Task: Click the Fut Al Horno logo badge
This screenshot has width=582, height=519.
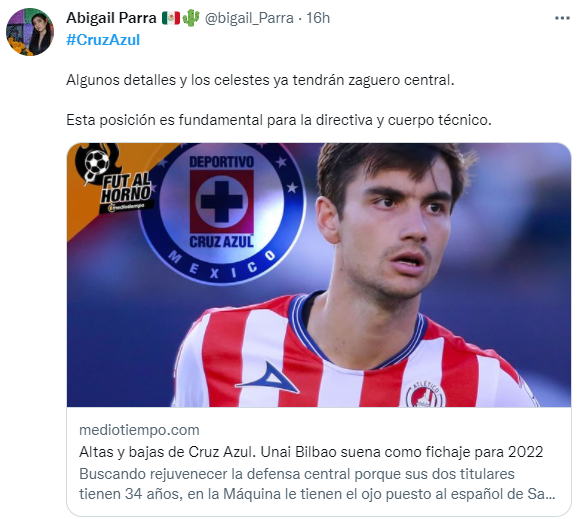Action: click(x=115, y=180)
